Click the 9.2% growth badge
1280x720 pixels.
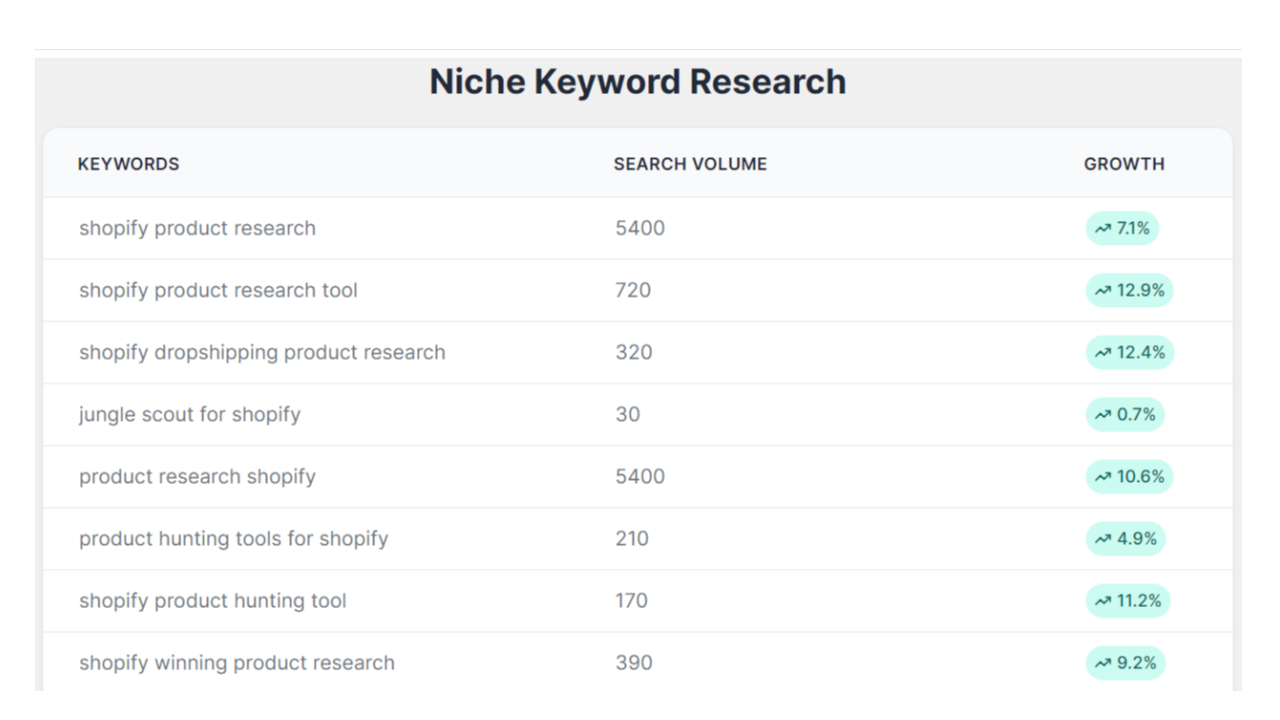click(1126, 662)
